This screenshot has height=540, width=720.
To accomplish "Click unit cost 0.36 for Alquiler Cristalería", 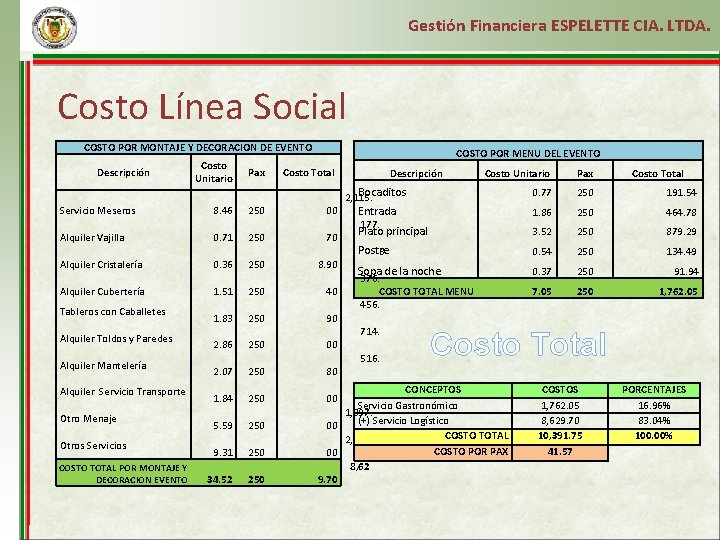I will (x=223, y=265).
